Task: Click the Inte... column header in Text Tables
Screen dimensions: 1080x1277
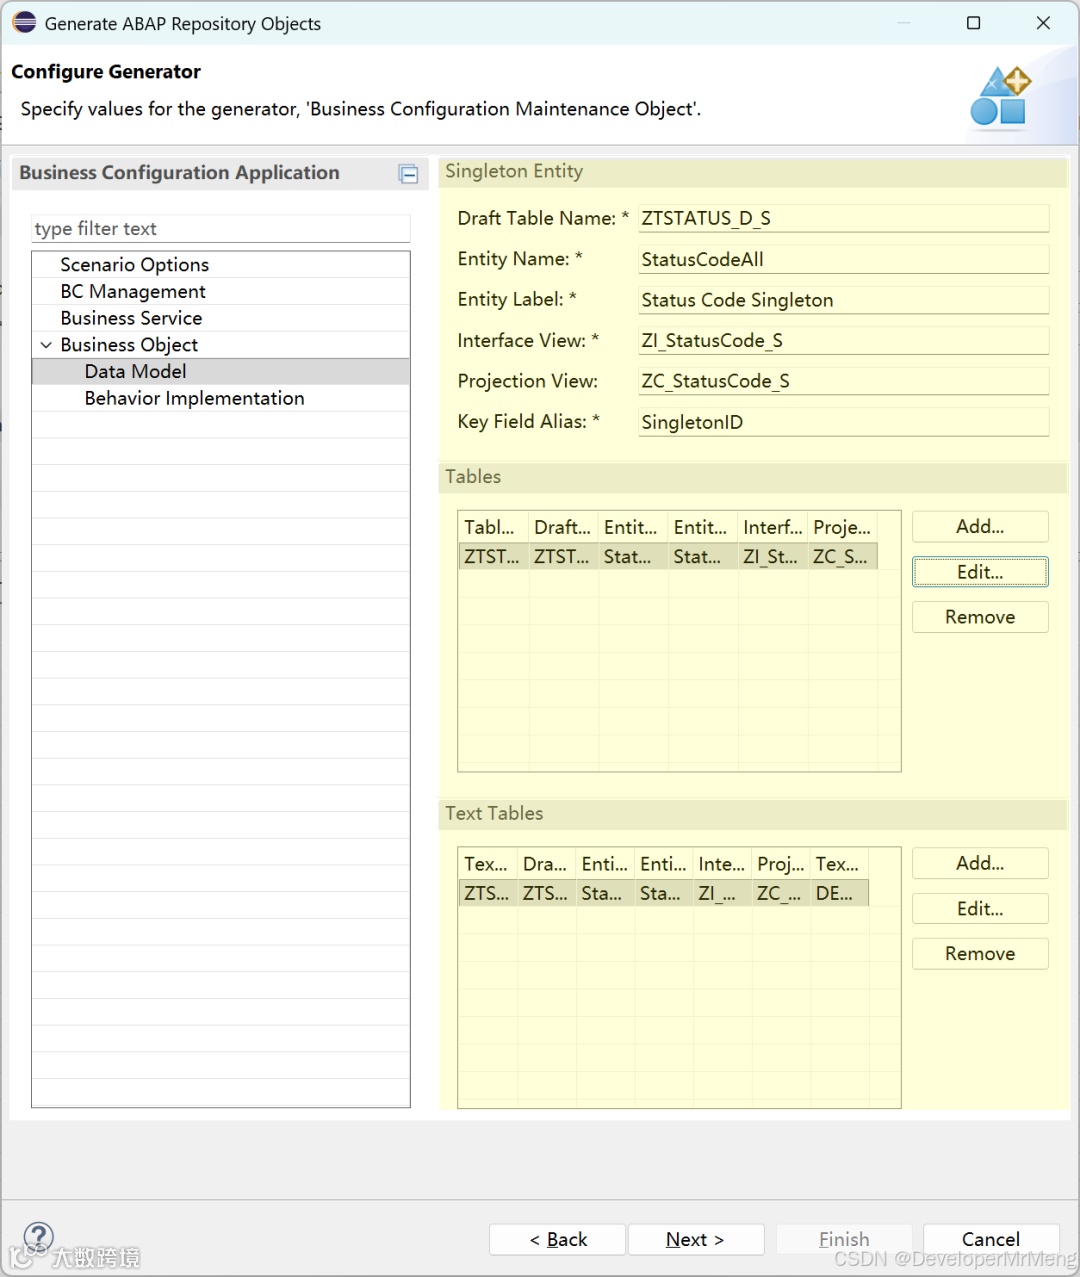Action: pos(723,864)
